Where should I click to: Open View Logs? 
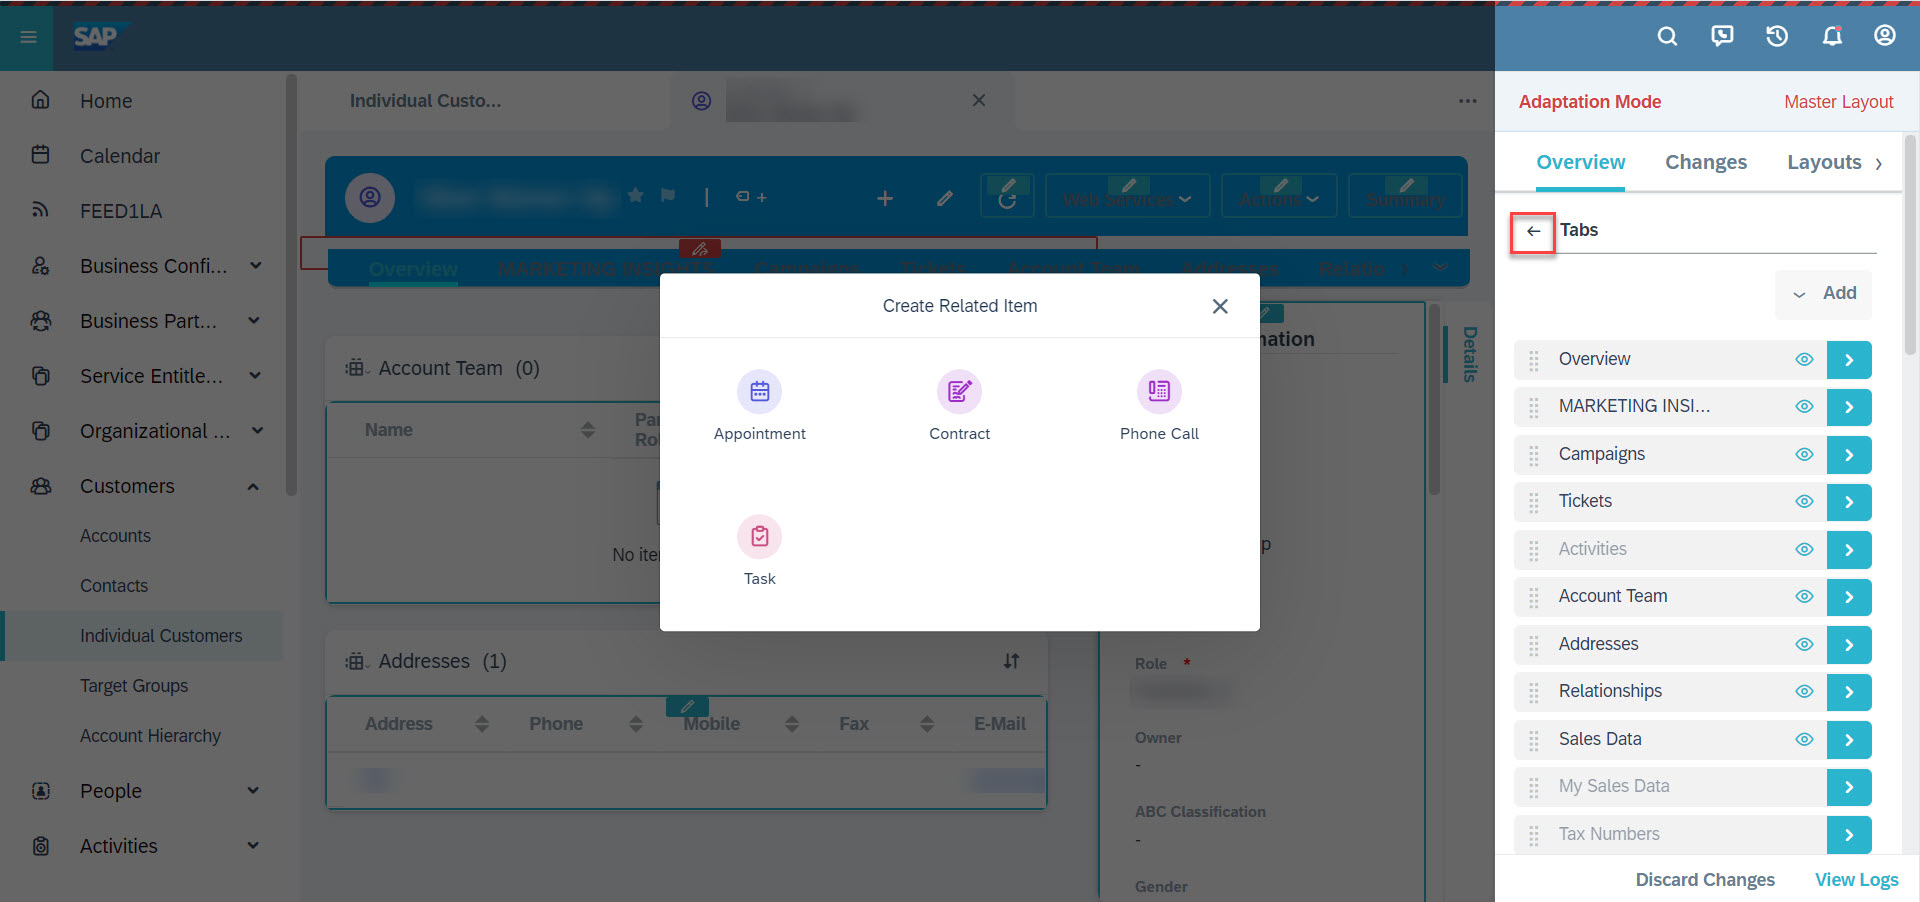click(1856, 880)
